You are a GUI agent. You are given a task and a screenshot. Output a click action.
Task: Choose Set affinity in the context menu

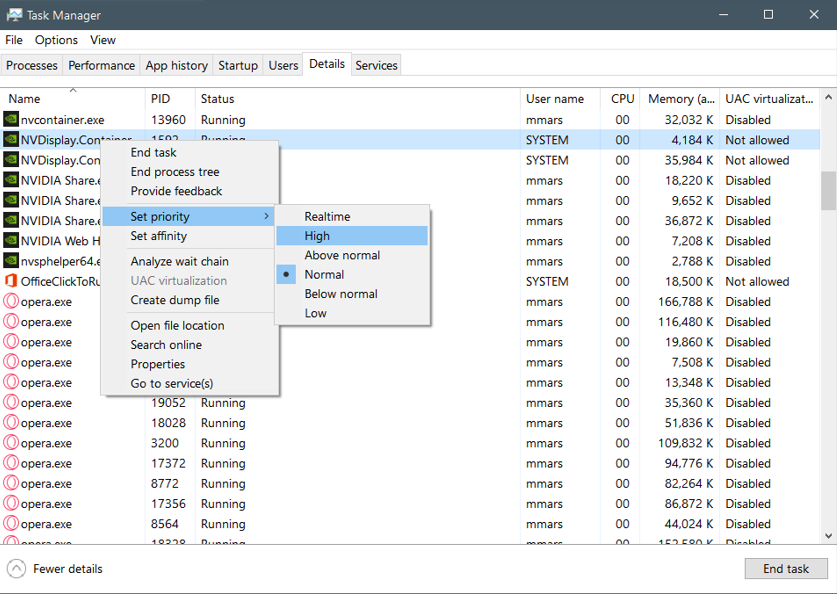[190, 236]
